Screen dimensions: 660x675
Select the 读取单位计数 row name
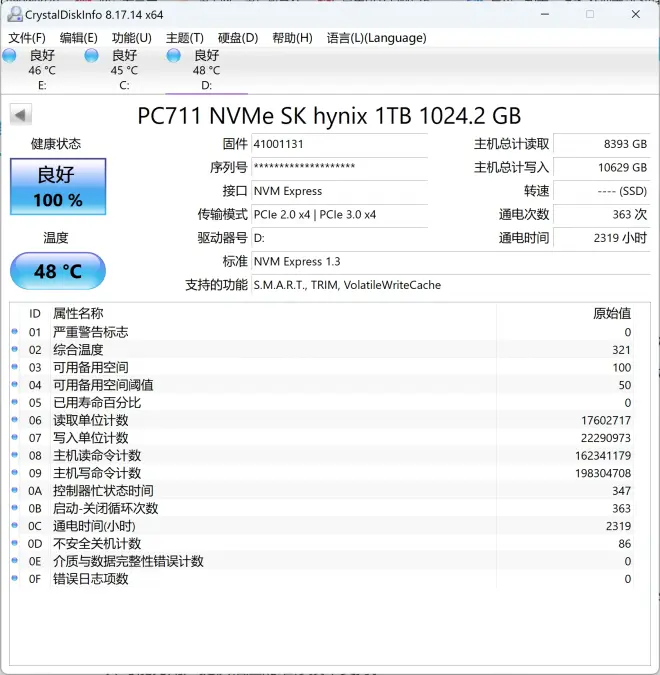click(x=90, y=420)
